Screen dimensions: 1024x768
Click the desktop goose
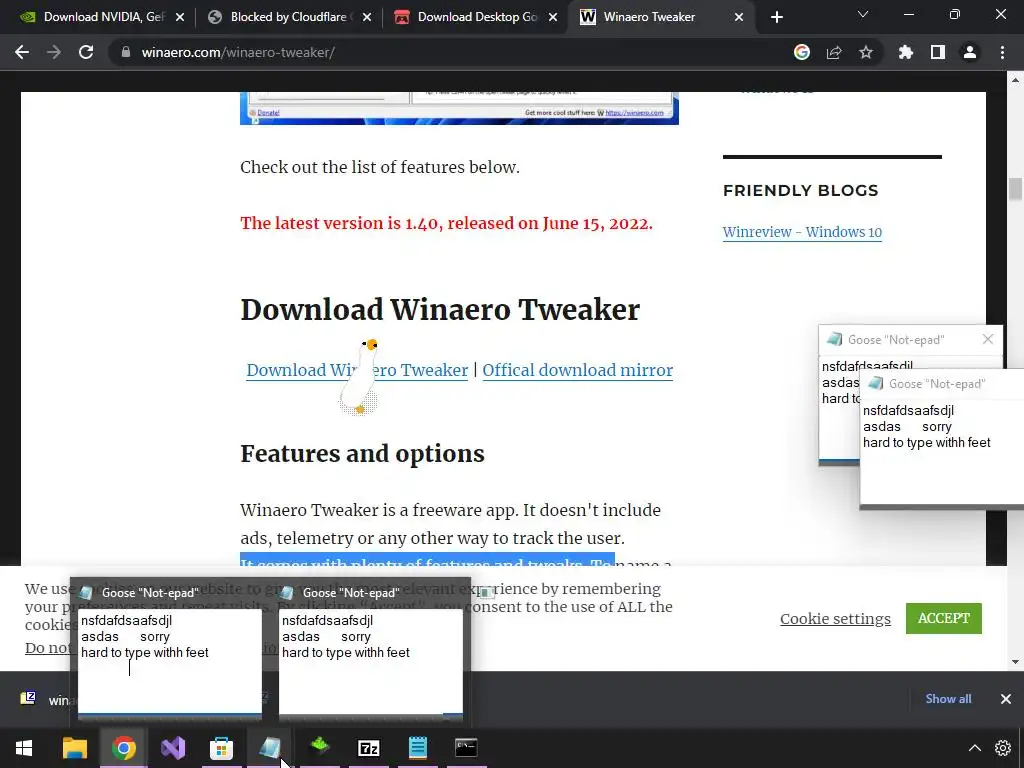[360, 377]
